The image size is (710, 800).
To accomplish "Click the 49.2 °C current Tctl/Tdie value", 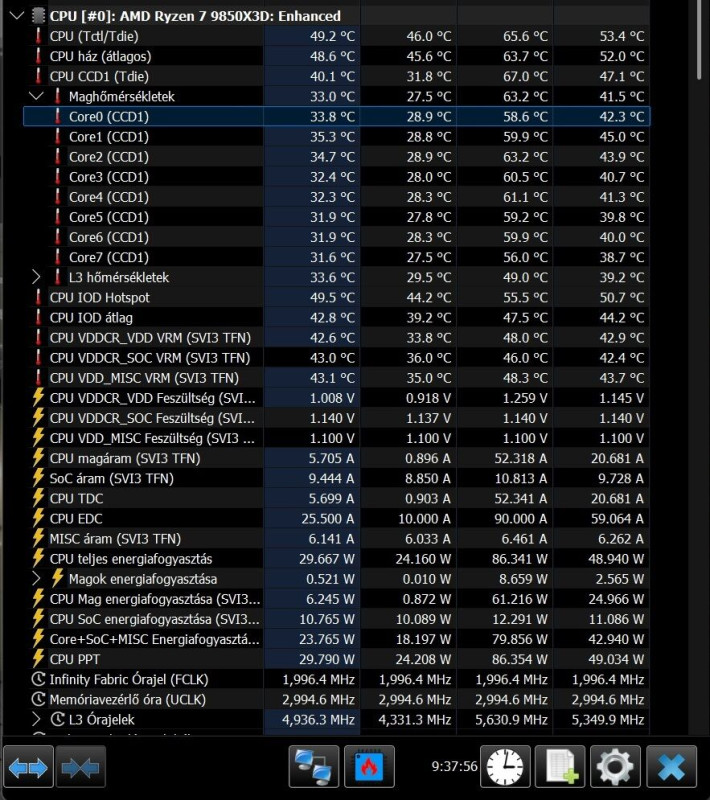I will [x=332, y=36].
